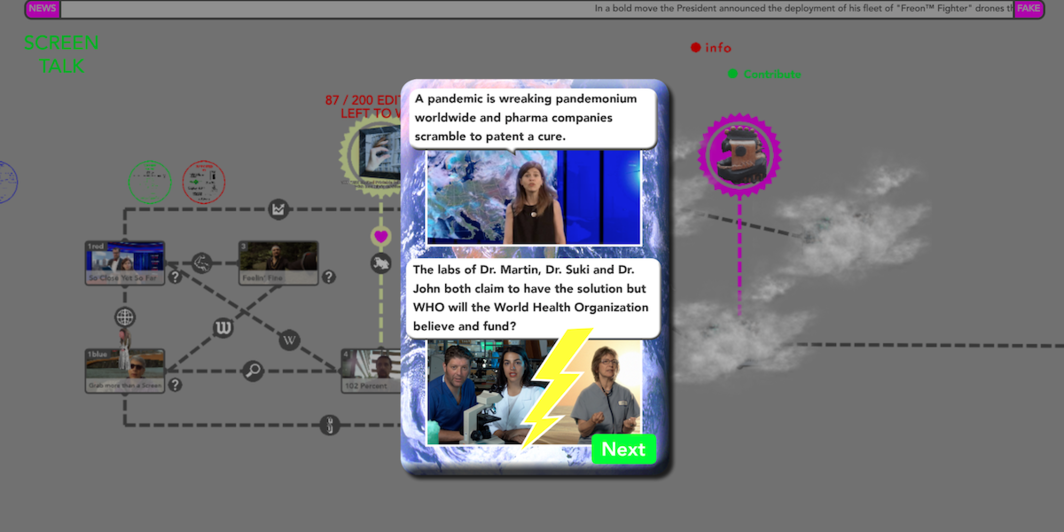Open the green Contribute link

tap(765, 74)
